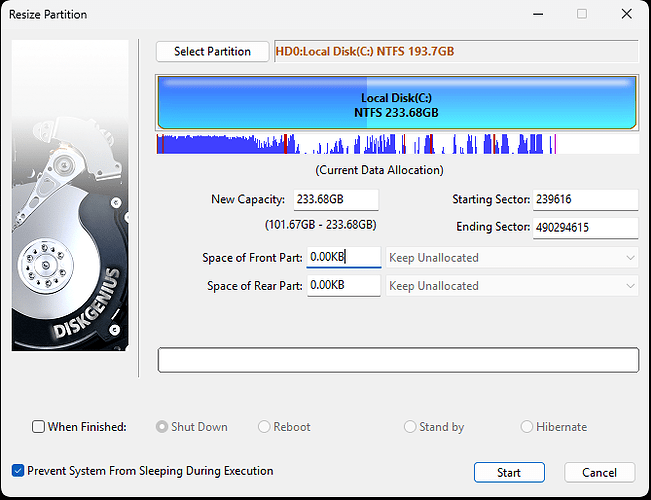Click the DiskGenius hard drive image

click(x=70, y=195)
